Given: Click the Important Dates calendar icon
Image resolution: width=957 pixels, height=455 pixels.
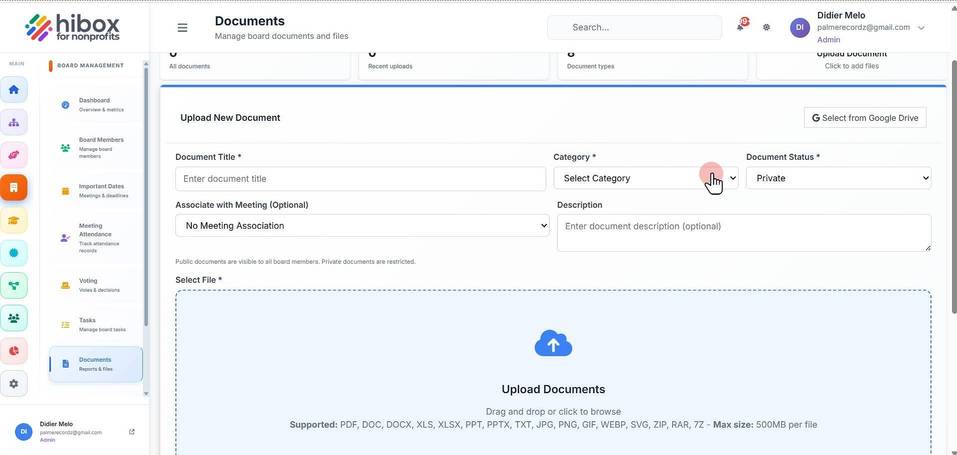Looking at the screenshot, I should click(65, 191).
